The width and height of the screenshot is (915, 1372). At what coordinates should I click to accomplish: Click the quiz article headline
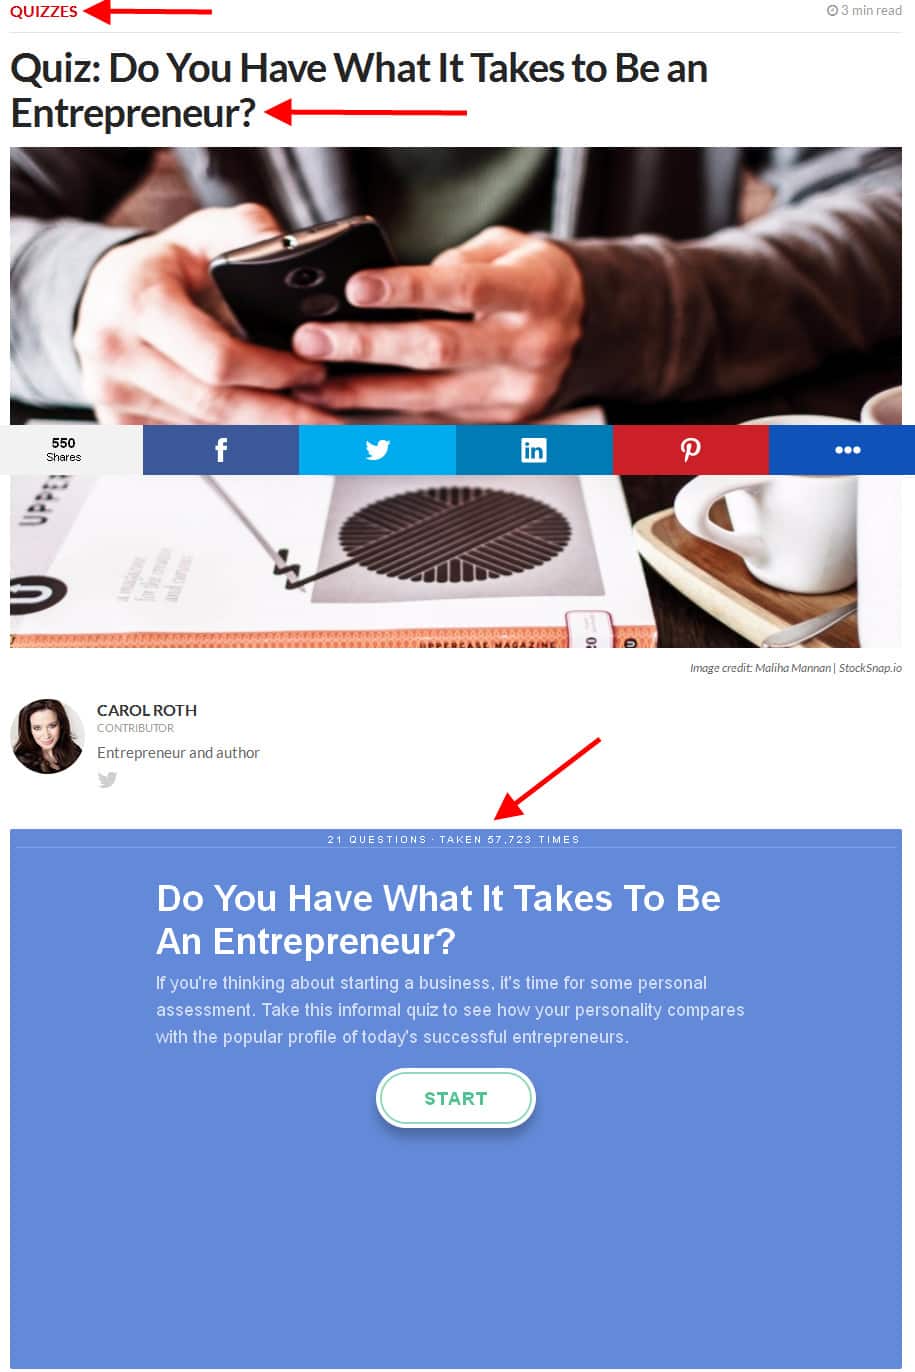coord(359,90)
